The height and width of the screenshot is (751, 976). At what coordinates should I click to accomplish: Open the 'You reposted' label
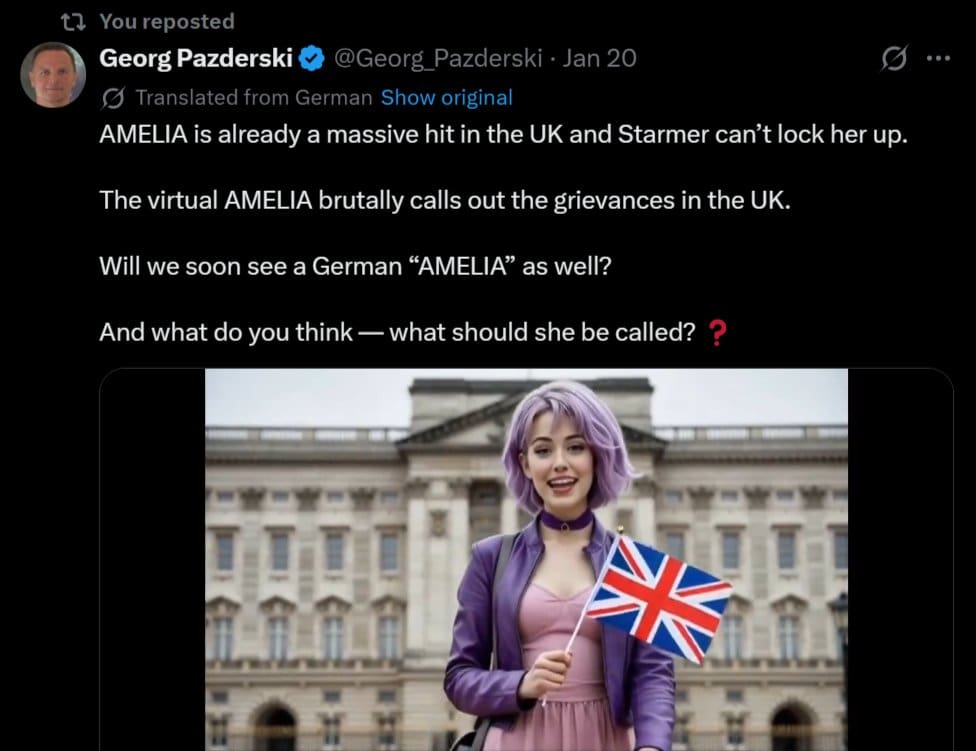[x=167, y=22]
